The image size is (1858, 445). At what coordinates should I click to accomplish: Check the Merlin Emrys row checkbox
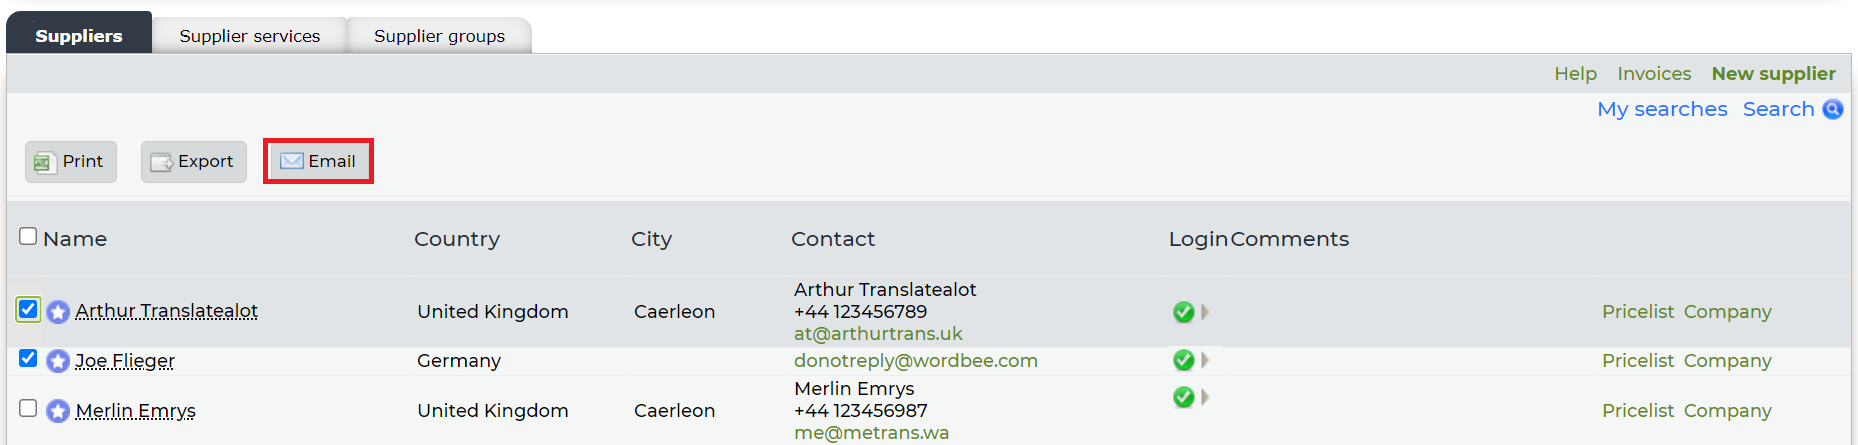28,408
